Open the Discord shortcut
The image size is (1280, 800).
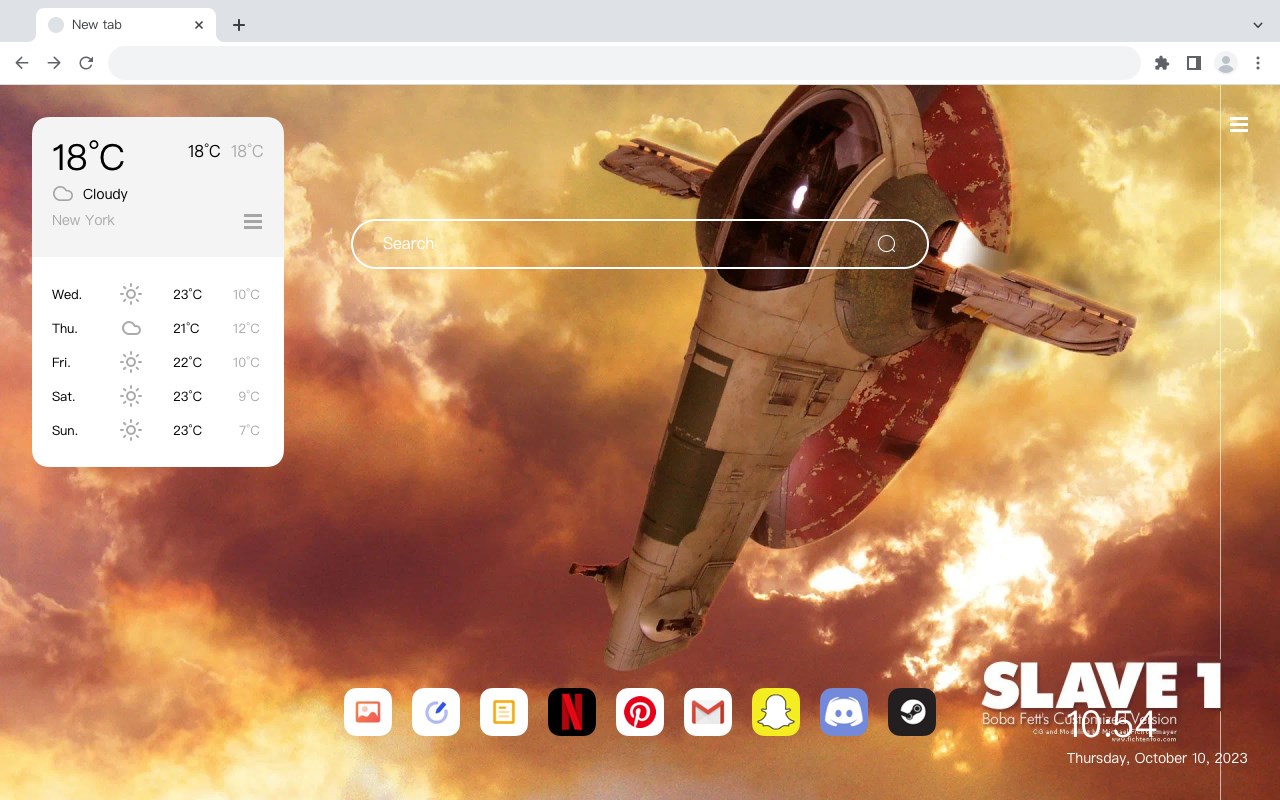[x=844, y=712]
